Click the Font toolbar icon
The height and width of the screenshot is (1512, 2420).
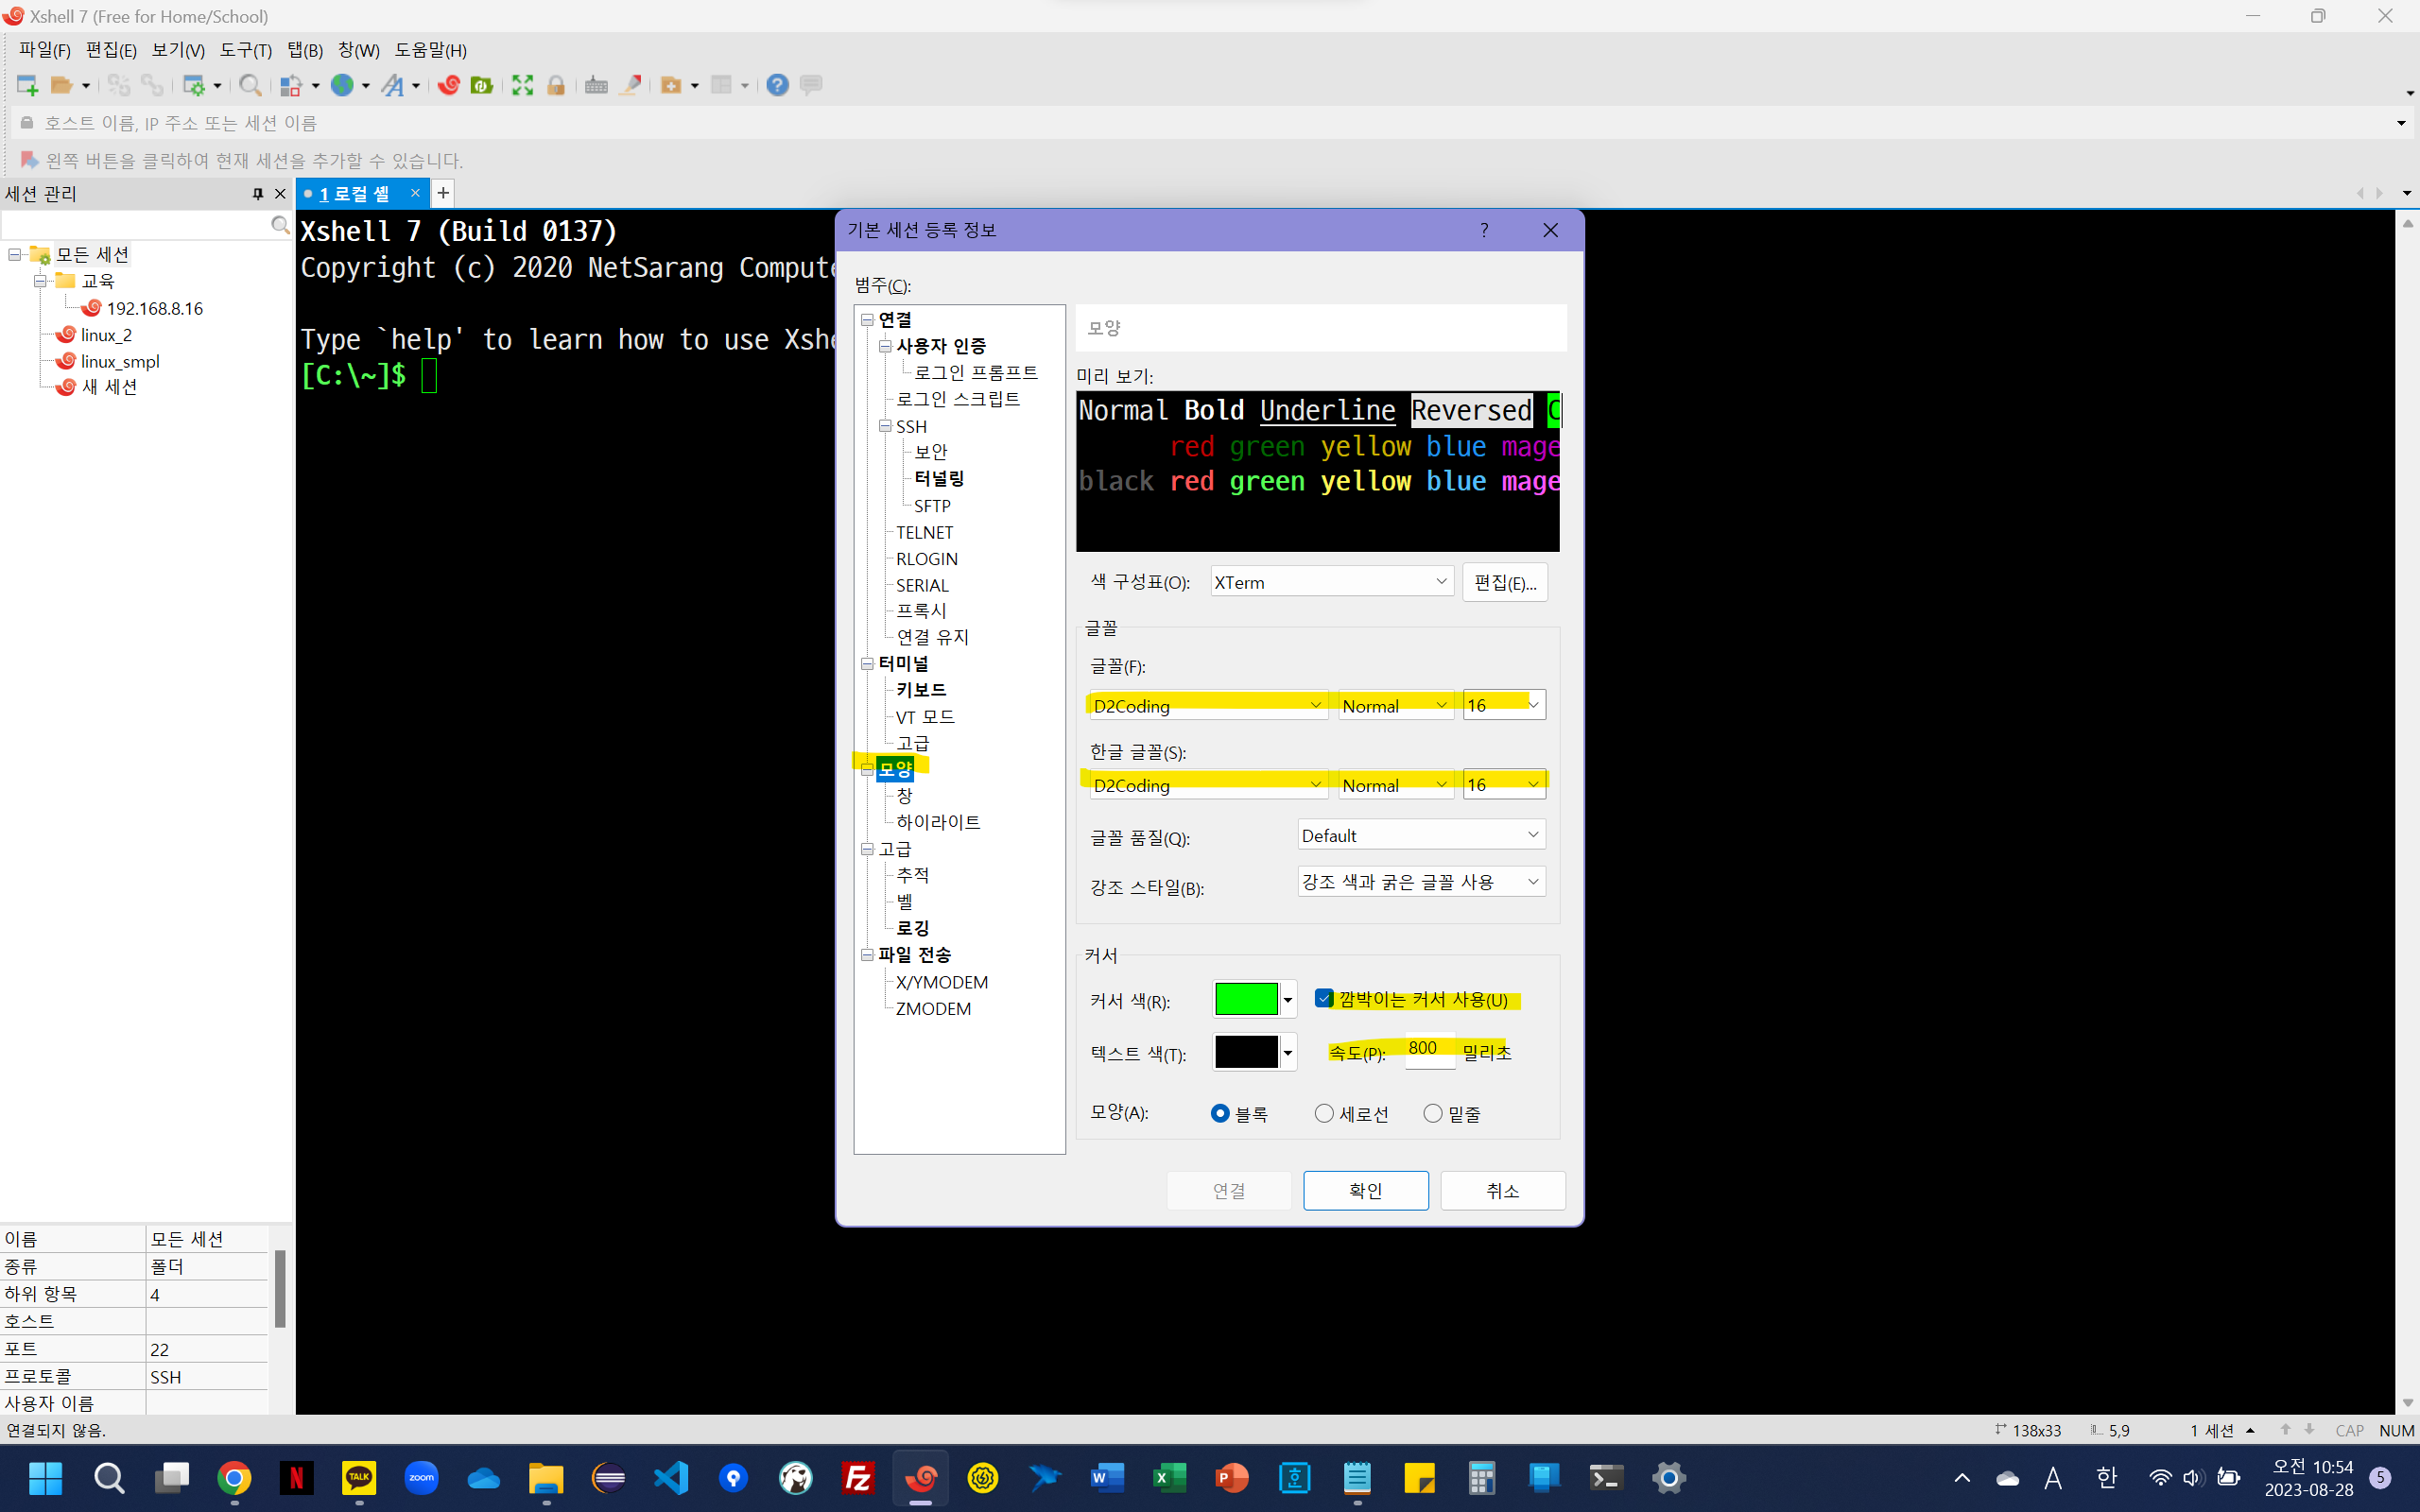393,85
